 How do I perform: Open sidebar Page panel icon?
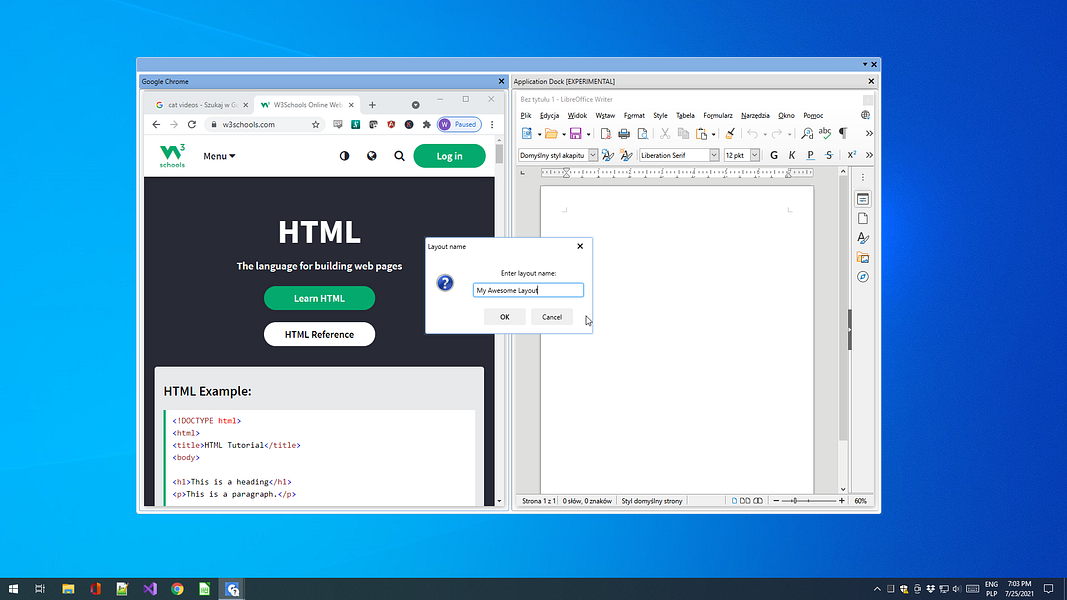(x=863, y=218)
